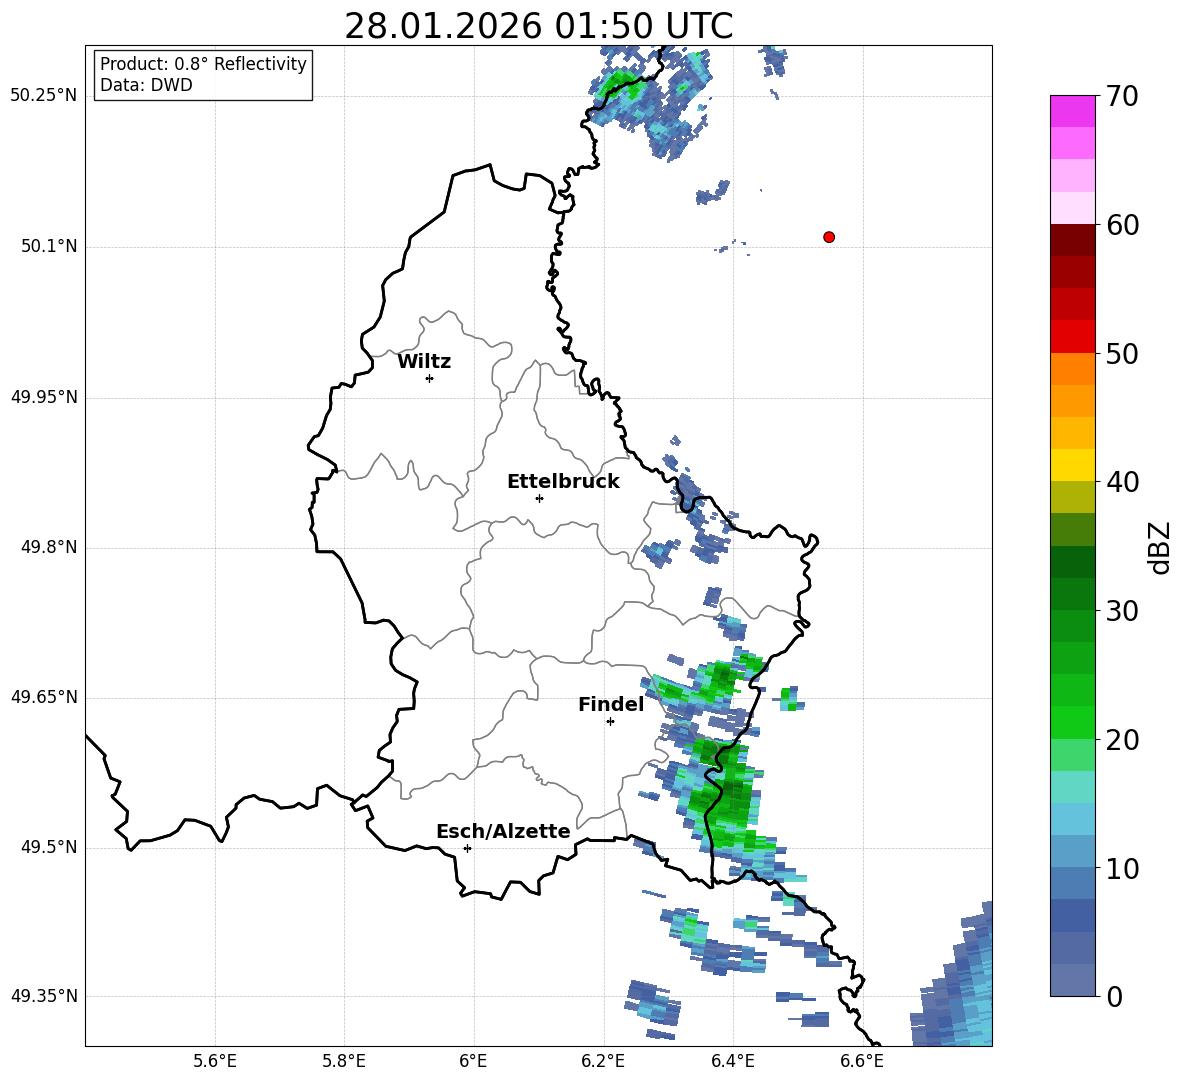This screenshot has height=1081, width=1184.
Task: Click the bright green colorbar segment above 20
Action: (1072, 722)
